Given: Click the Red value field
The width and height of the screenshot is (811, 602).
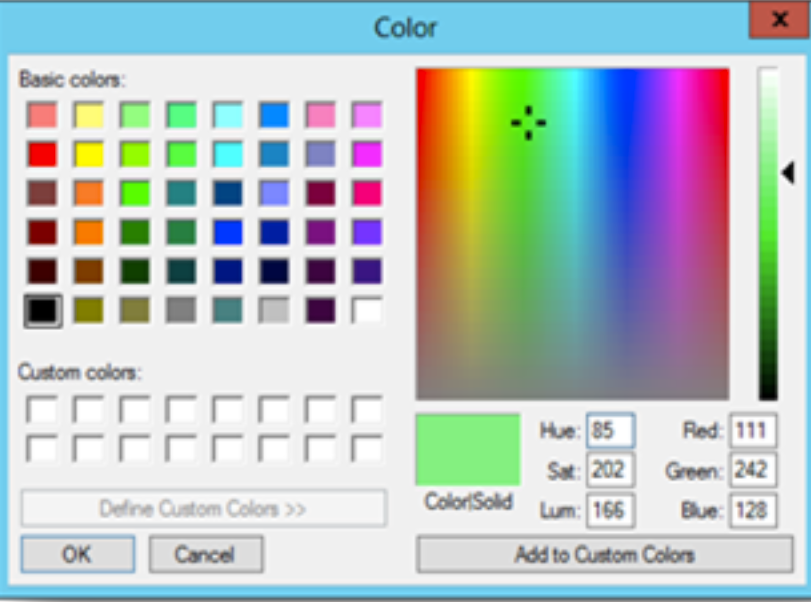Looking at the screenshot, I should tap(753, 430).
